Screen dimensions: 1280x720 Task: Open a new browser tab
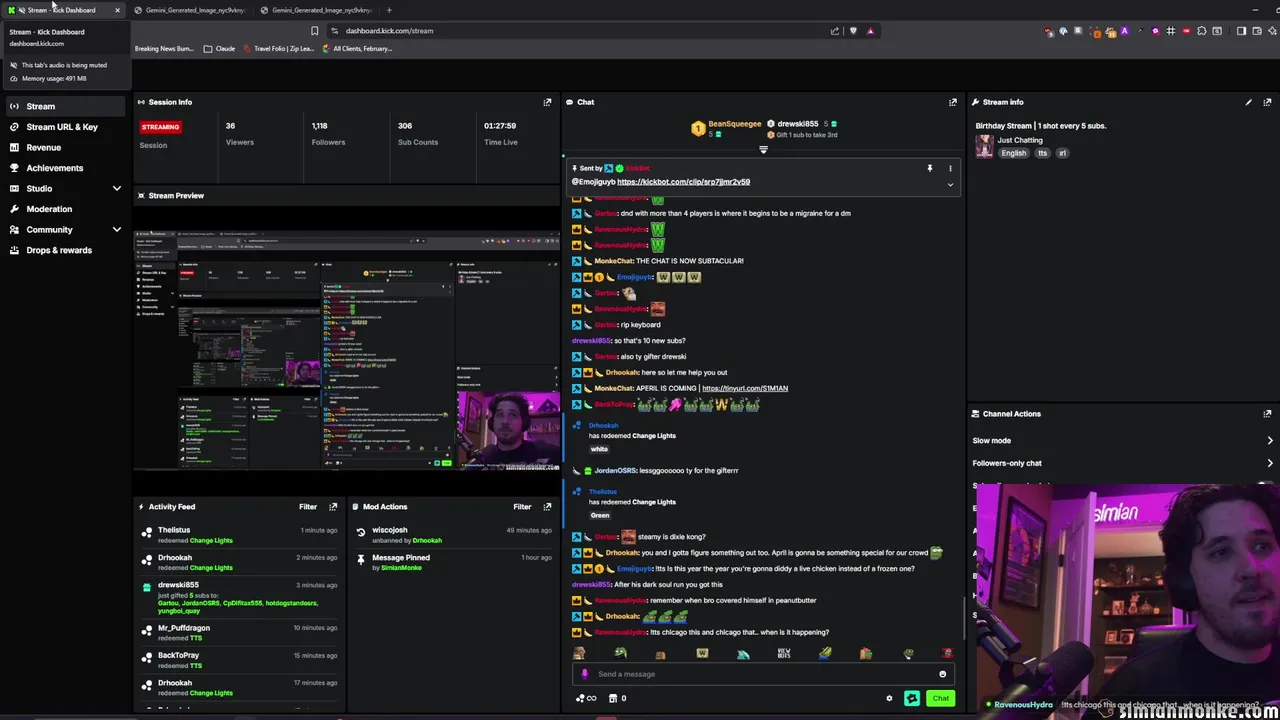(x=389, y=10)
